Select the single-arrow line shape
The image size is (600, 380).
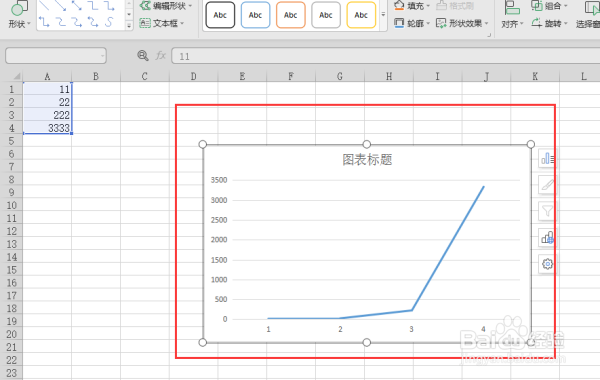coord(60,5)
